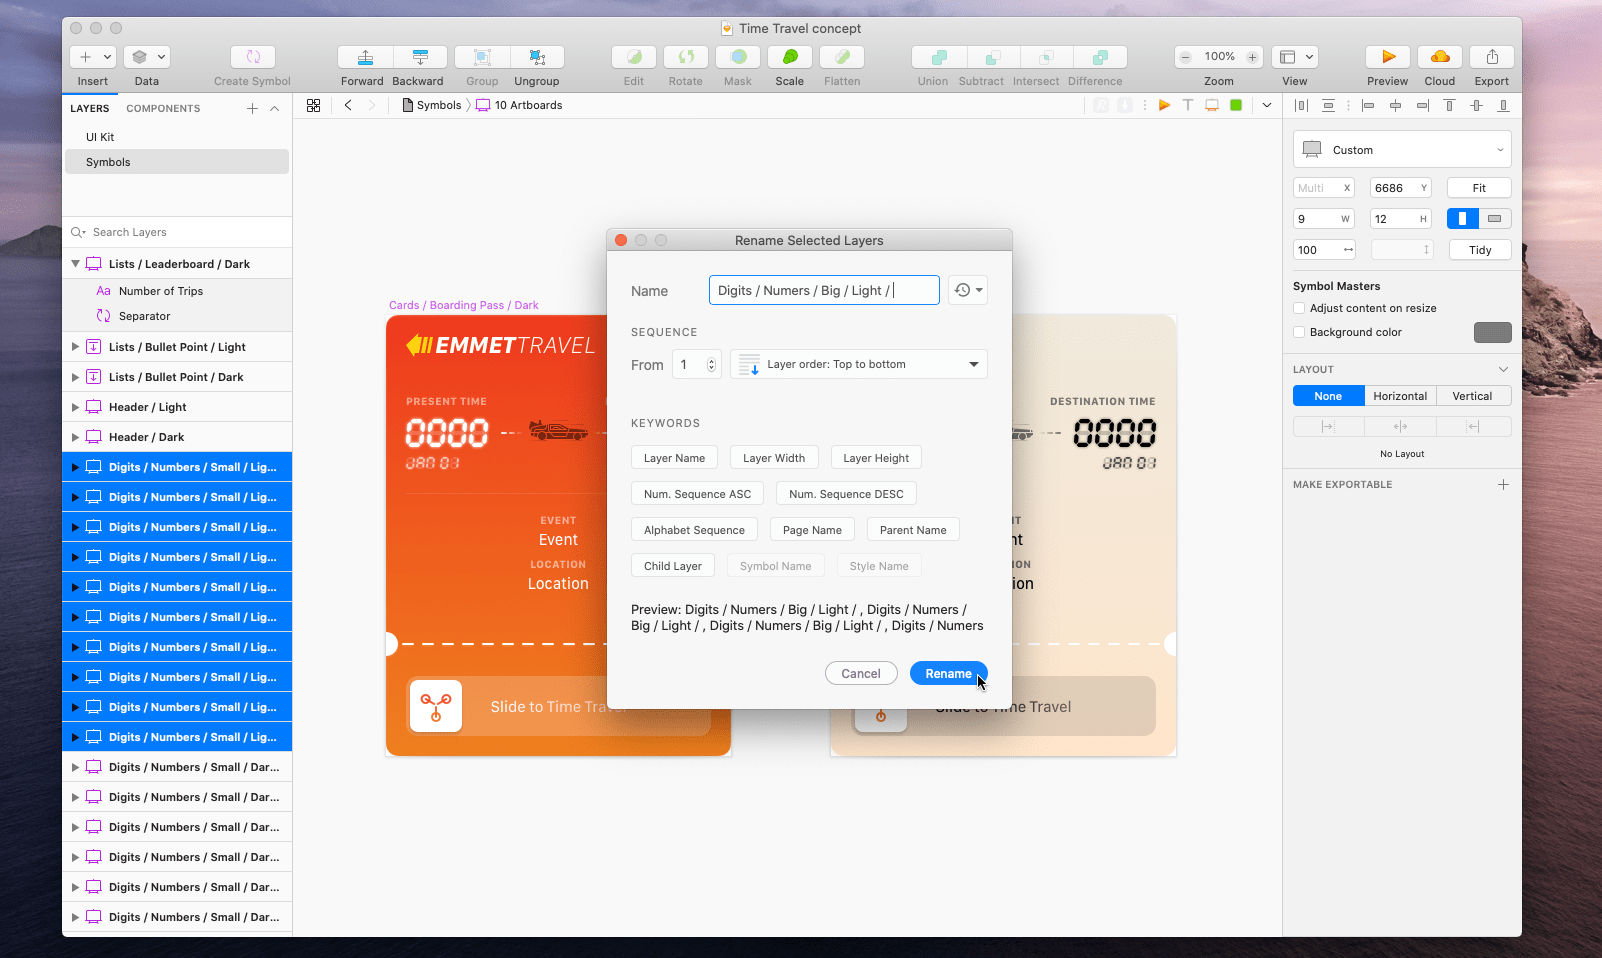
Task: Select Horizontal layout option
Action: coord(1400,395)
